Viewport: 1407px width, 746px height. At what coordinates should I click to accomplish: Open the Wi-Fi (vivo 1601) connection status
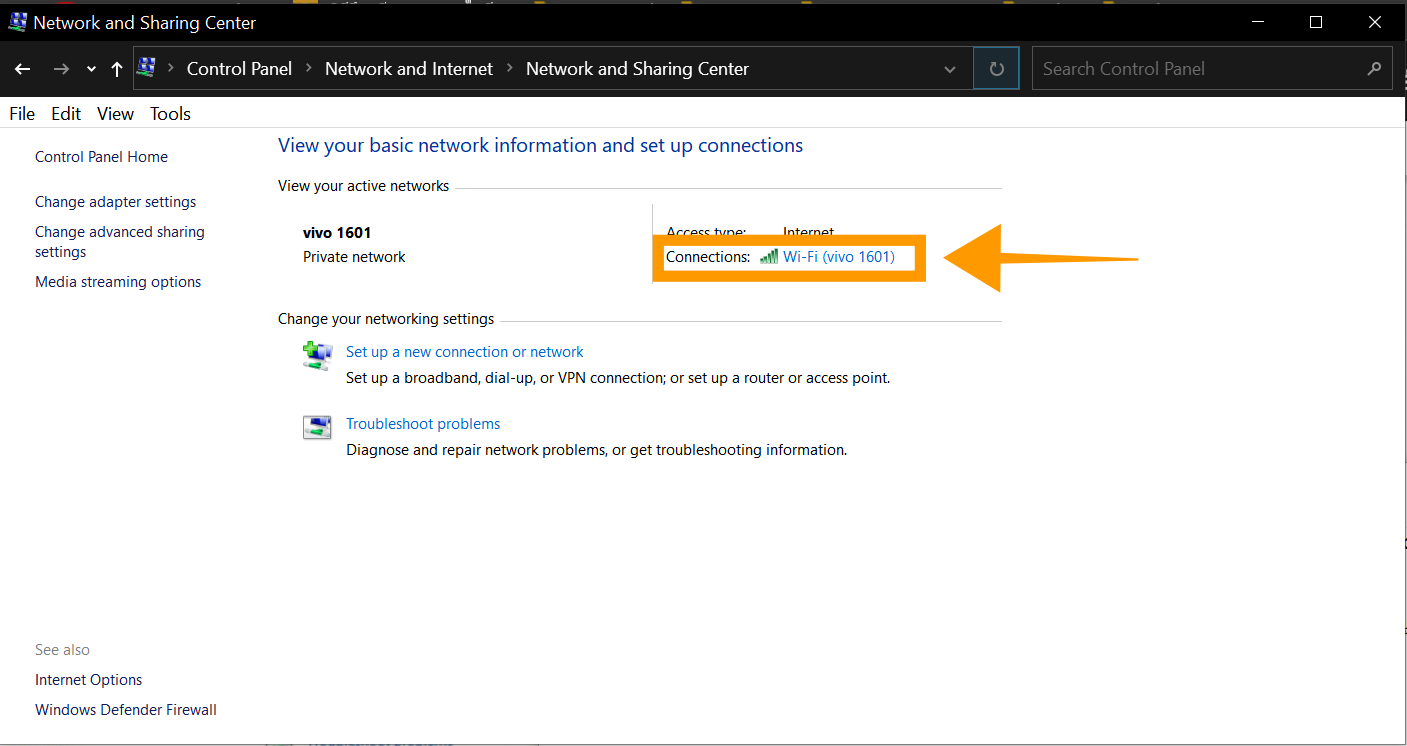[838, 257]
